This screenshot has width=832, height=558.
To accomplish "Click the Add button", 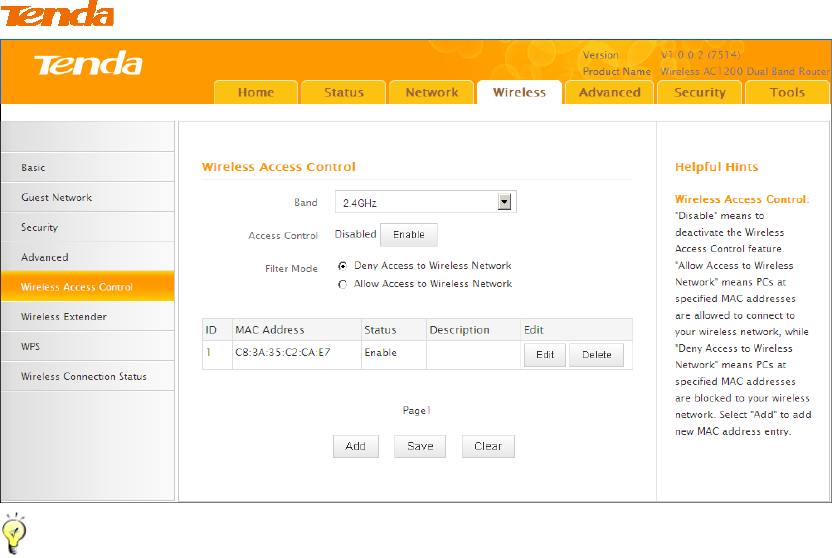I will click(356, 446).
